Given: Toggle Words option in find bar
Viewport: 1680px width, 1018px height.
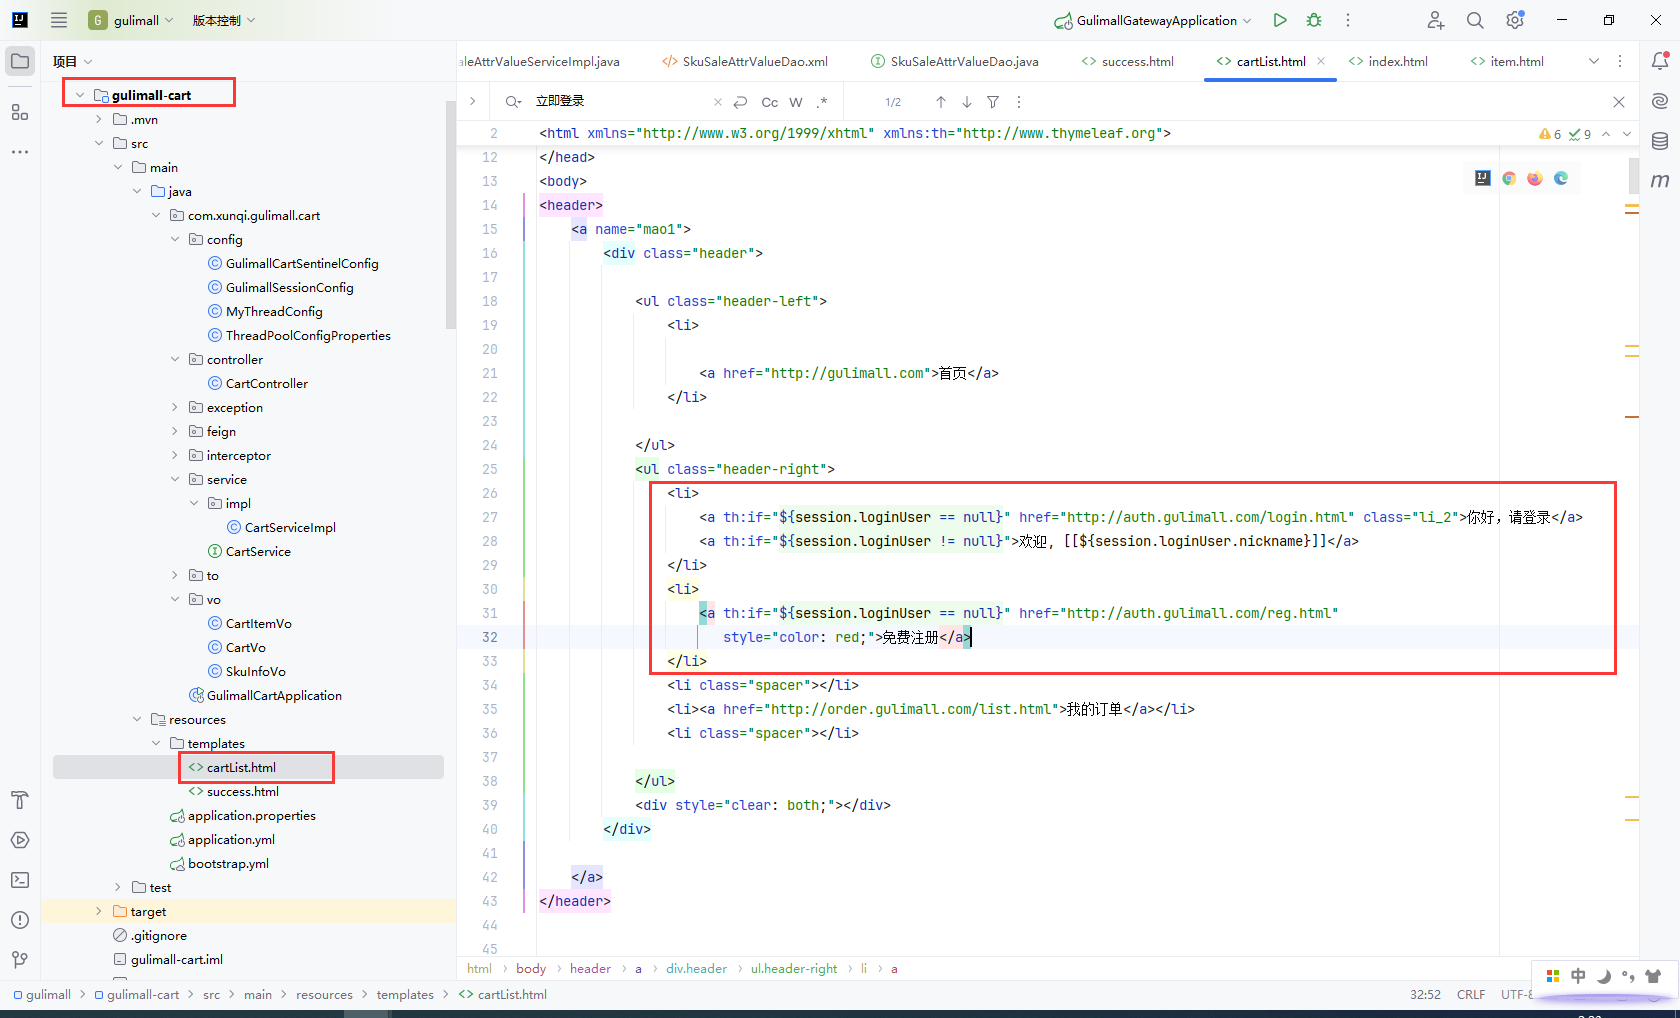Looking at the screenshot, I should pyautogui.click(x=796, y=102).
